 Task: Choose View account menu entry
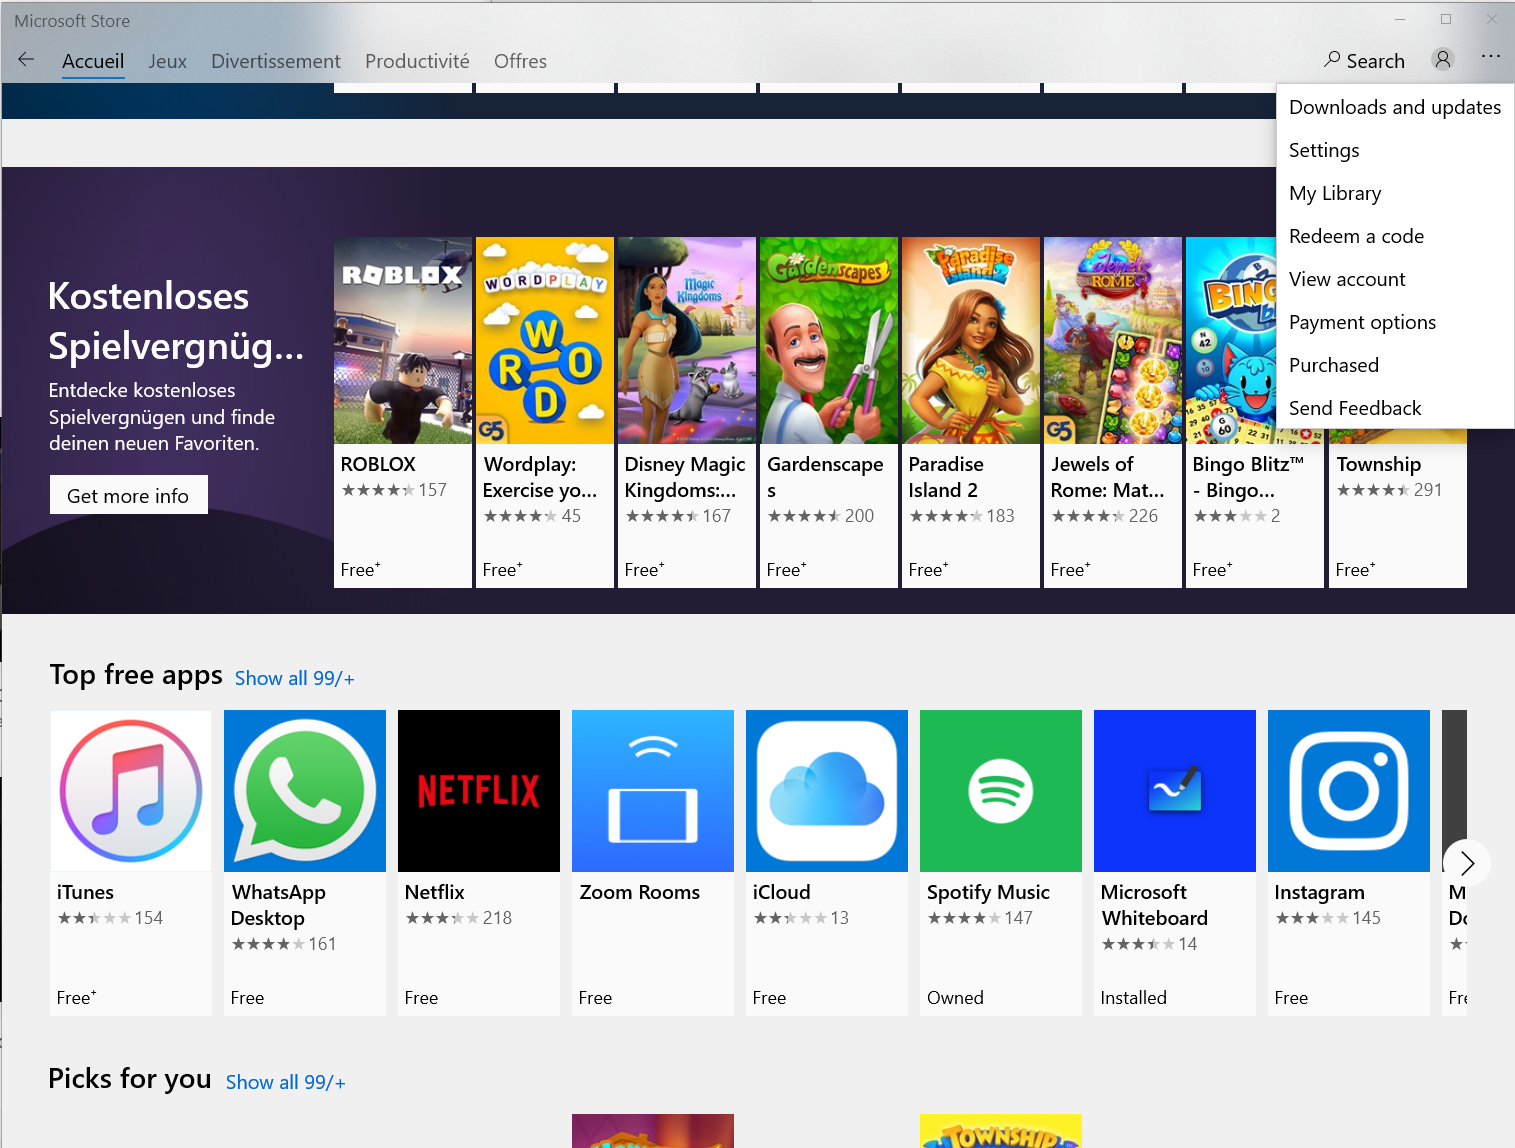click(x=1395, y=279)
